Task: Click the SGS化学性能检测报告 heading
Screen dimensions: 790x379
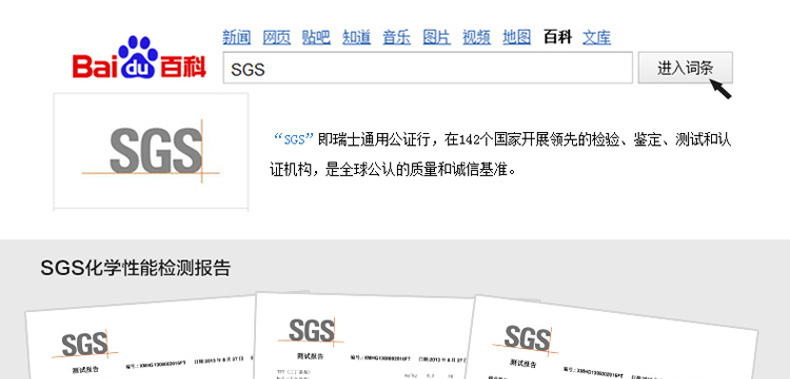Action: coord(135,268)
